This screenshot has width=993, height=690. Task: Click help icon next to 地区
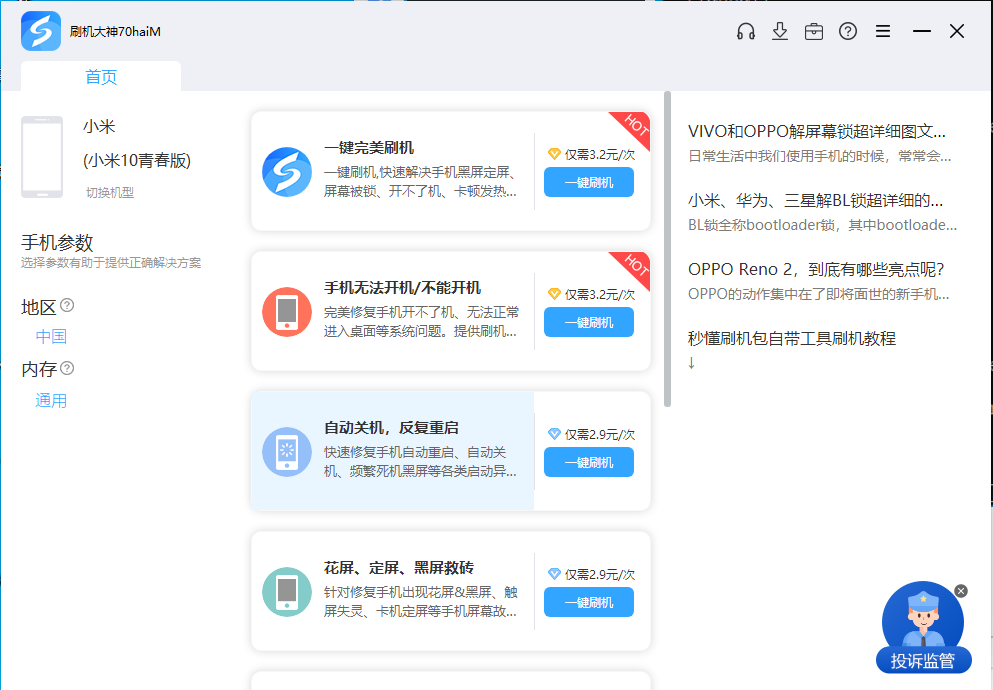point(67,305)
